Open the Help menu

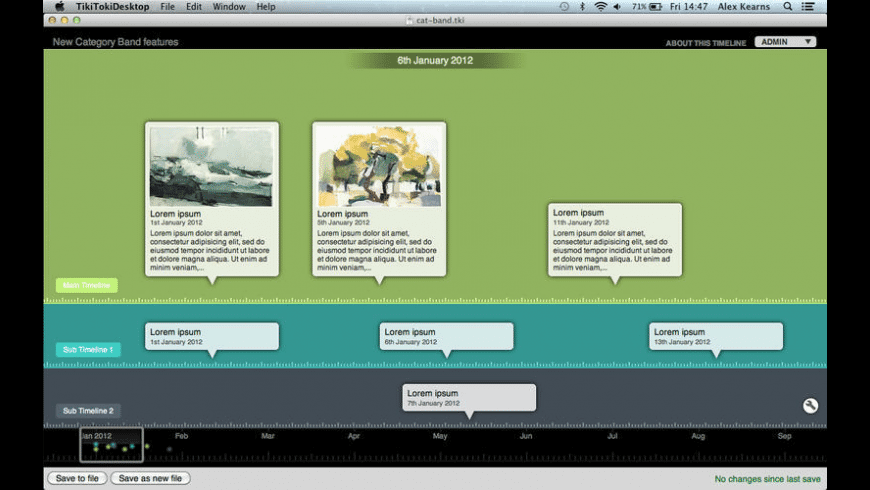[266, 7]
